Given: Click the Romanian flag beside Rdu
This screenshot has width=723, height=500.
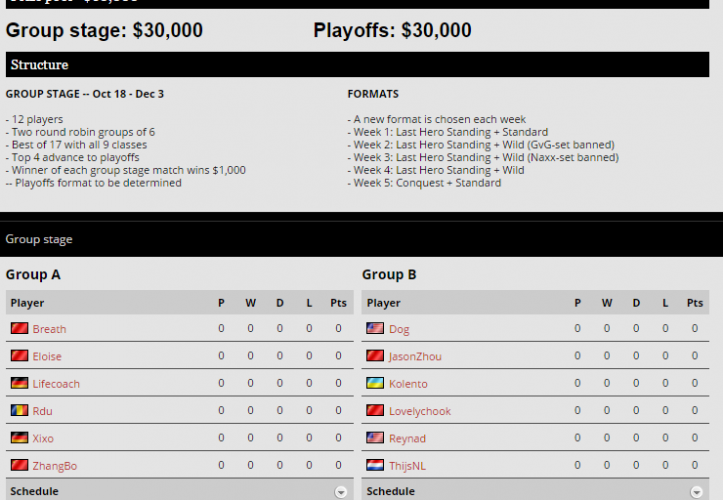Looking at the screenshot, I should 19,411.
